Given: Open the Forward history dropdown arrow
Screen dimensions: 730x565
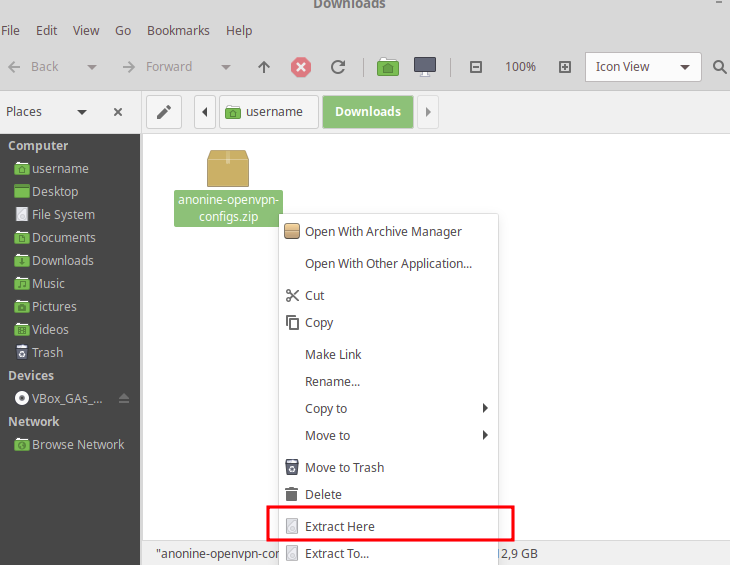Looking at the screenshot, I should click(x=226, y=67).
